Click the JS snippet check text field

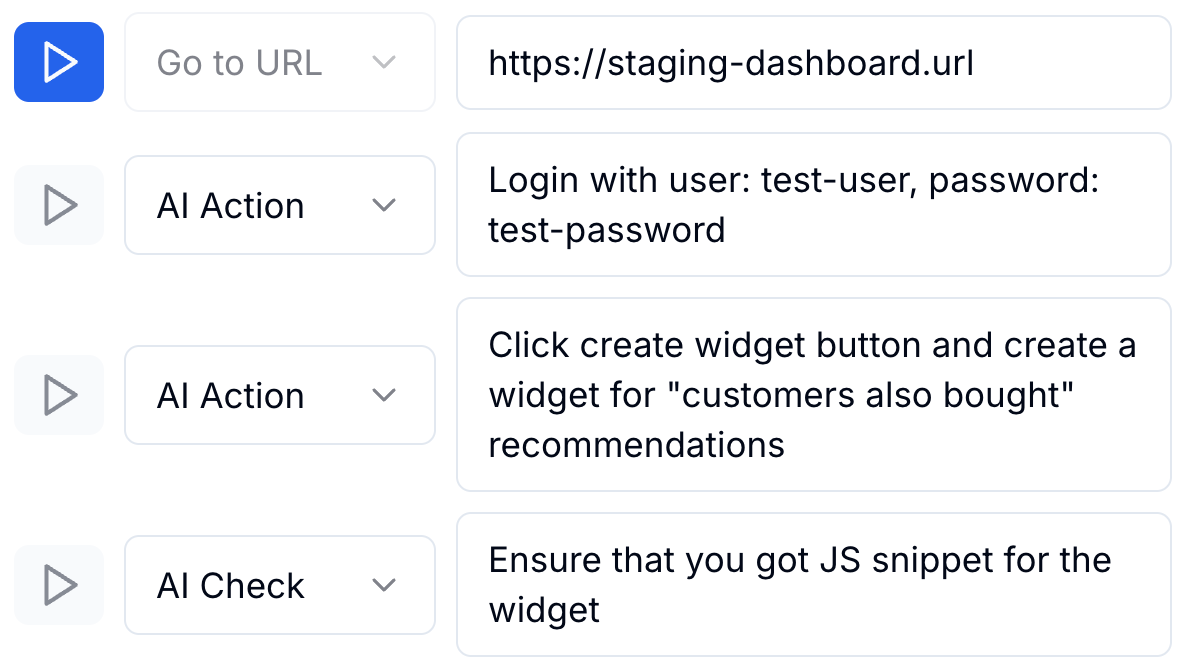[x=812, y=585]
